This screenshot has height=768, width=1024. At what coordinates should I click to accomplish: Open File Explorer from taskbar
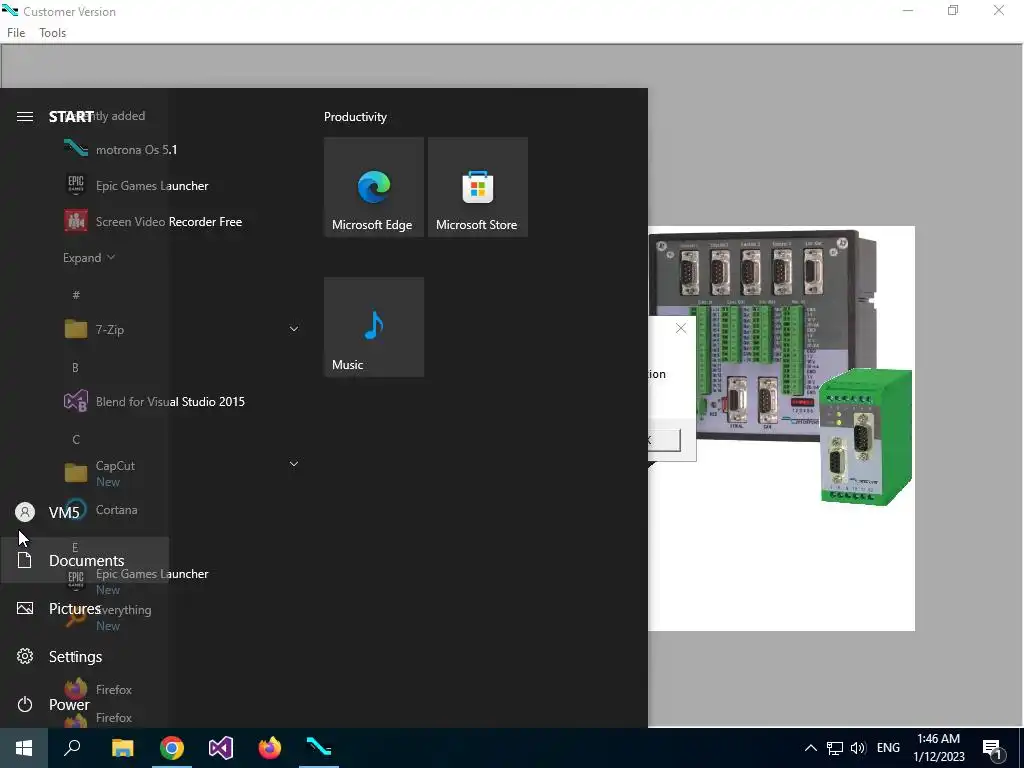click(122, 748)
